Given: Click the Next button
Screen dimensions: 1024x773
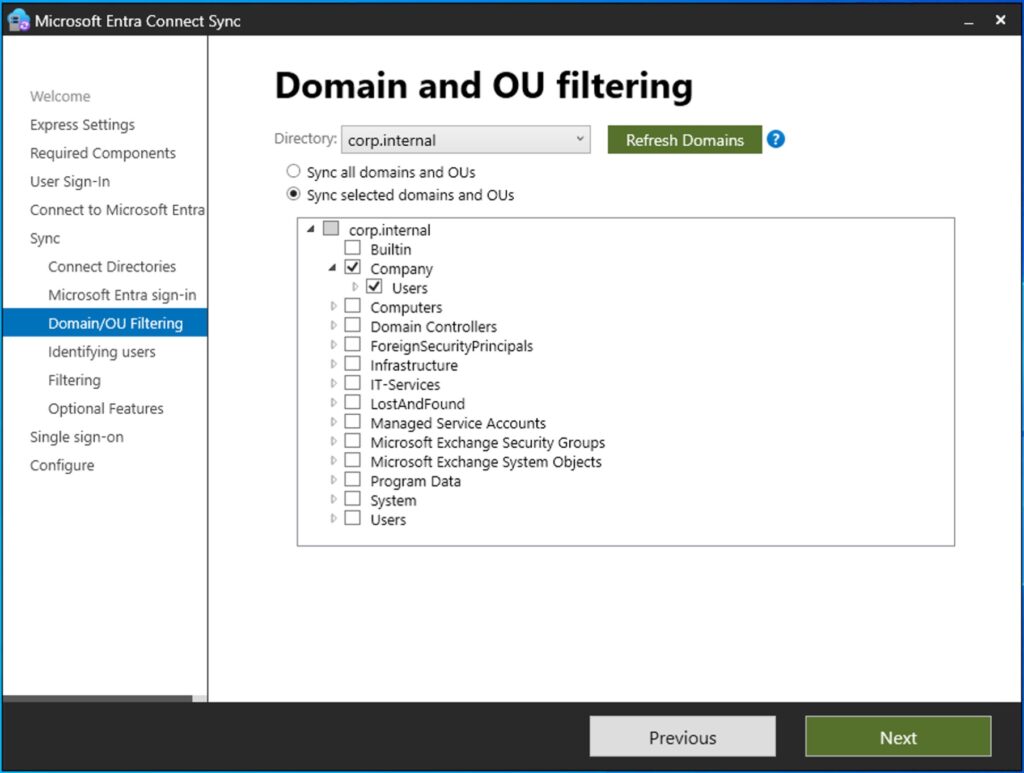Looking at the screenshot, I should pyautogui.click(x=897, y=737).
